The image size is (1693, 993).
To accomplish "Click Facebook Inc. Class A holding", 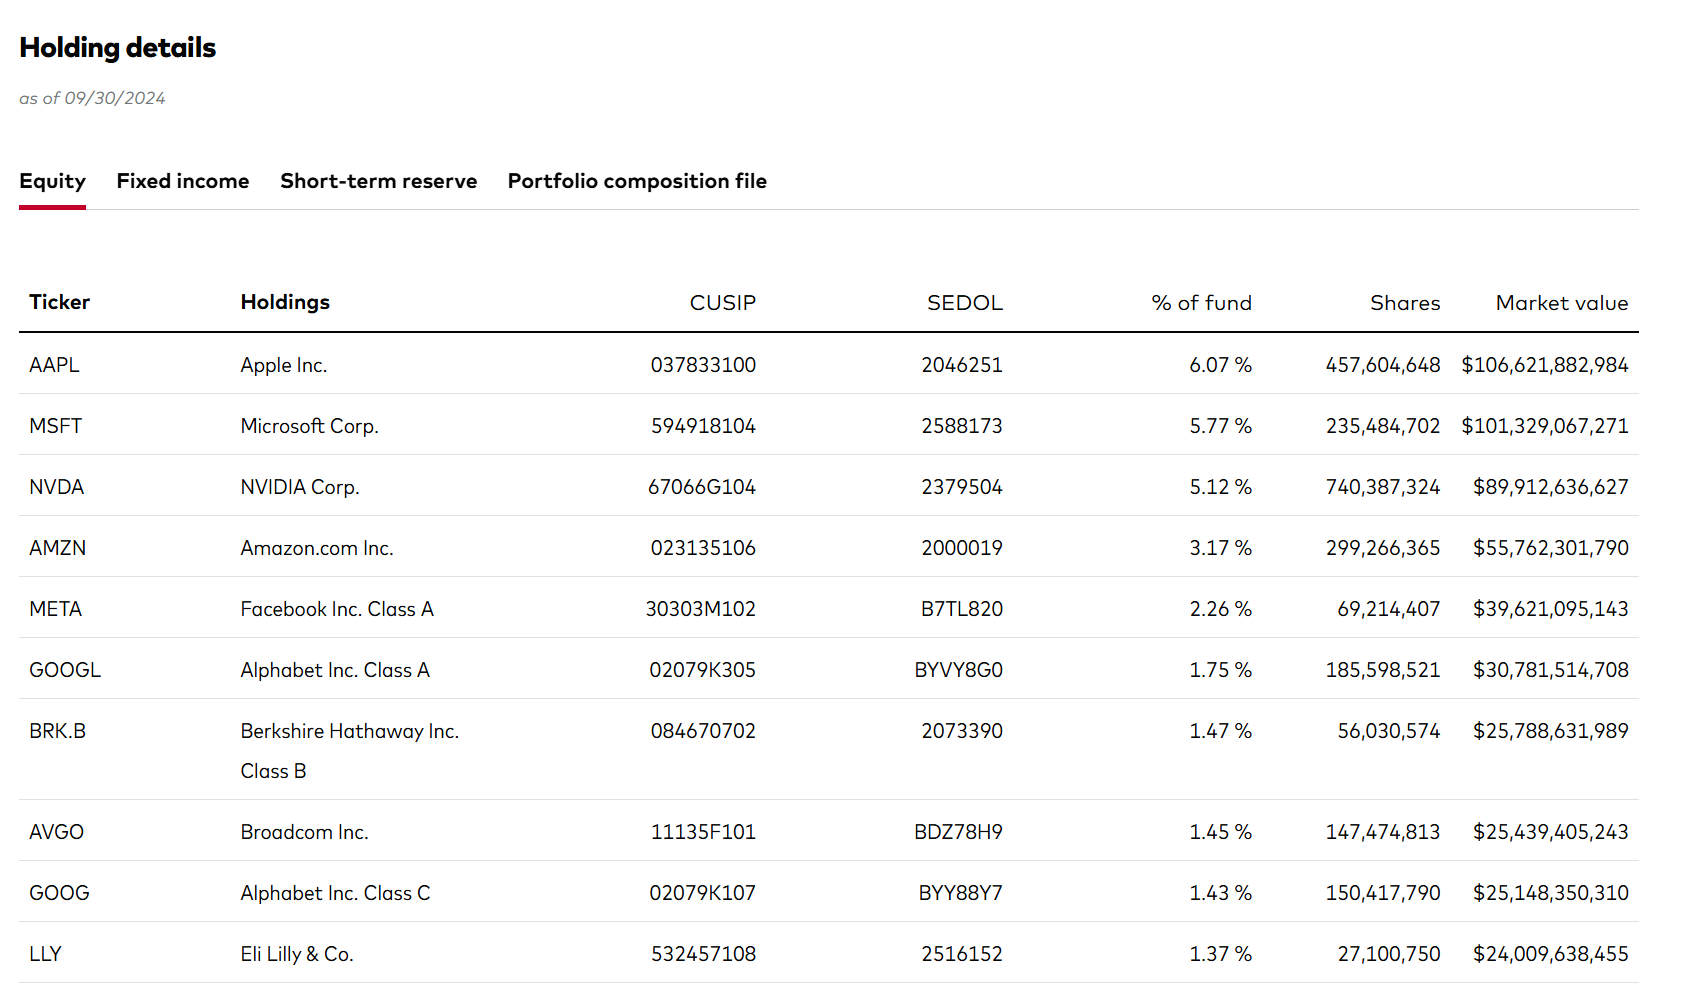I will click(337, 609).
